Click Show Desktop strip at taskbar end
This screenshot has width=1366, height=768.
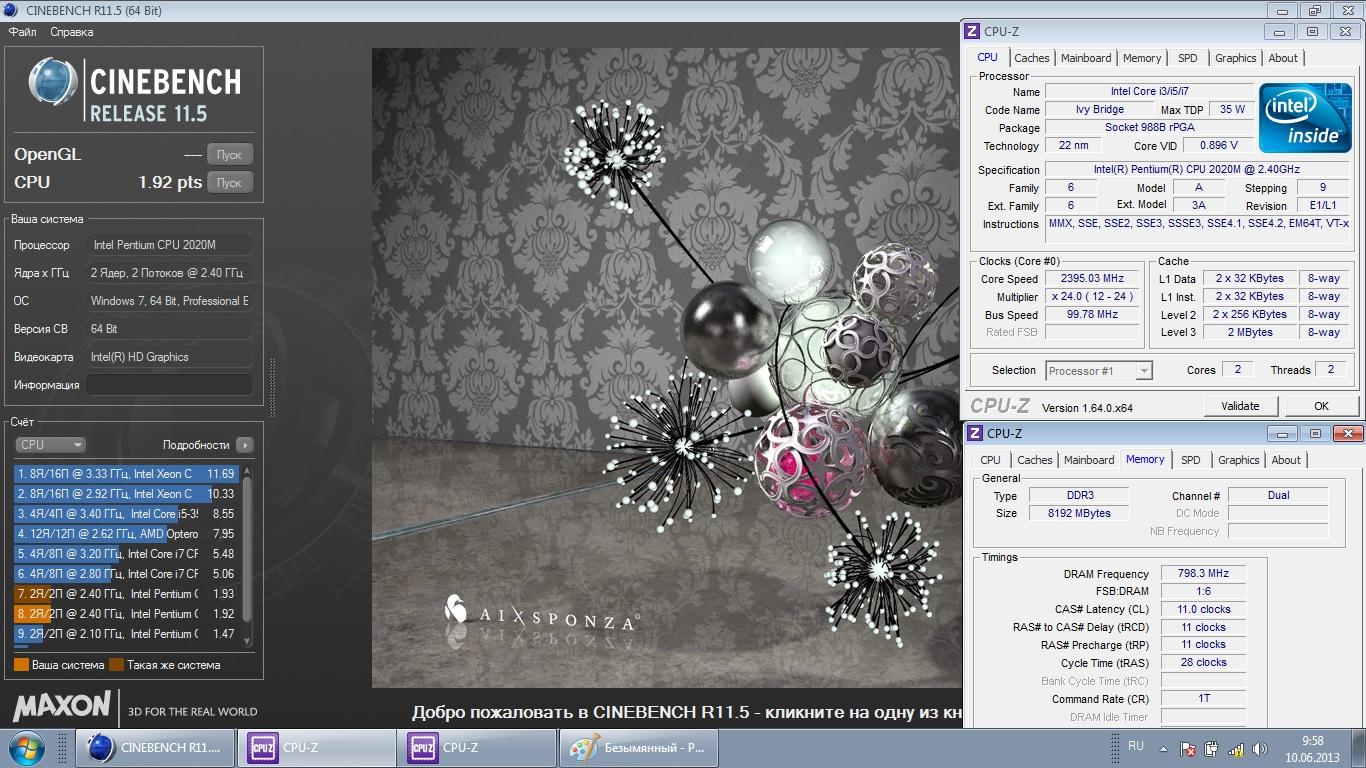click(x=1359, y=748)
